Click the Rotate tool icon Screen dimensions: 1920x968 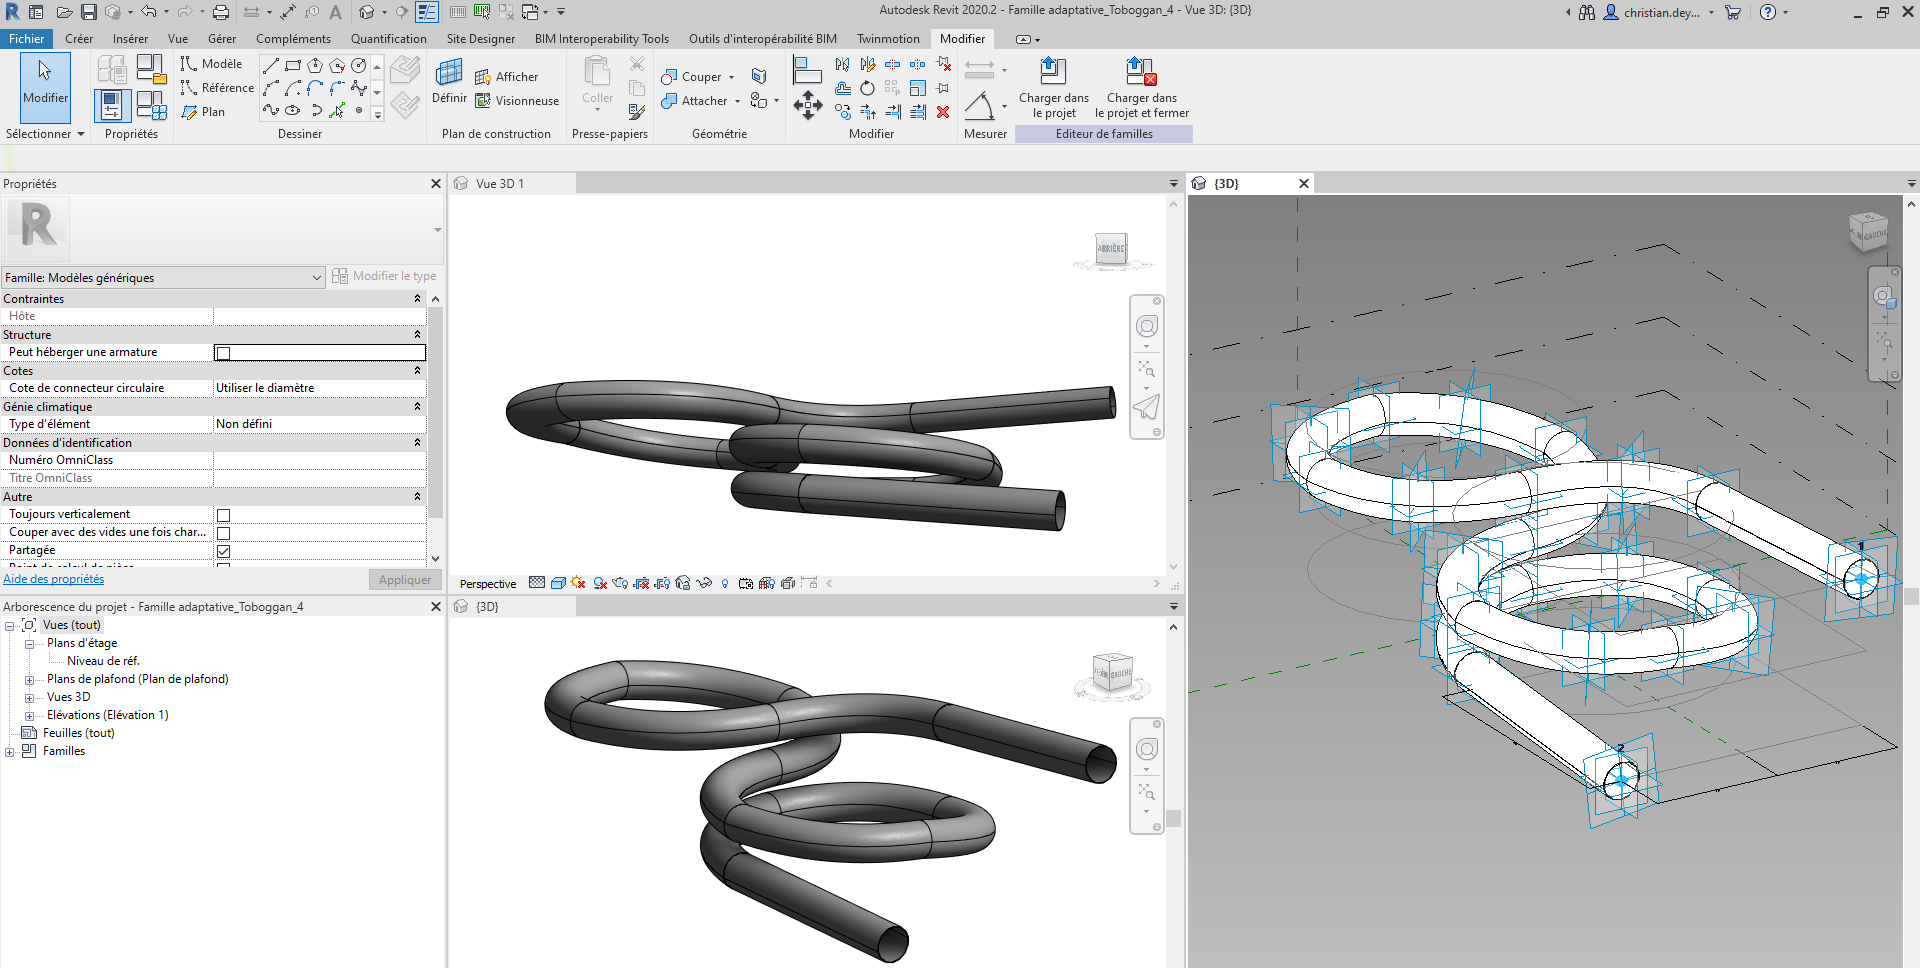(x=867, y=88)
